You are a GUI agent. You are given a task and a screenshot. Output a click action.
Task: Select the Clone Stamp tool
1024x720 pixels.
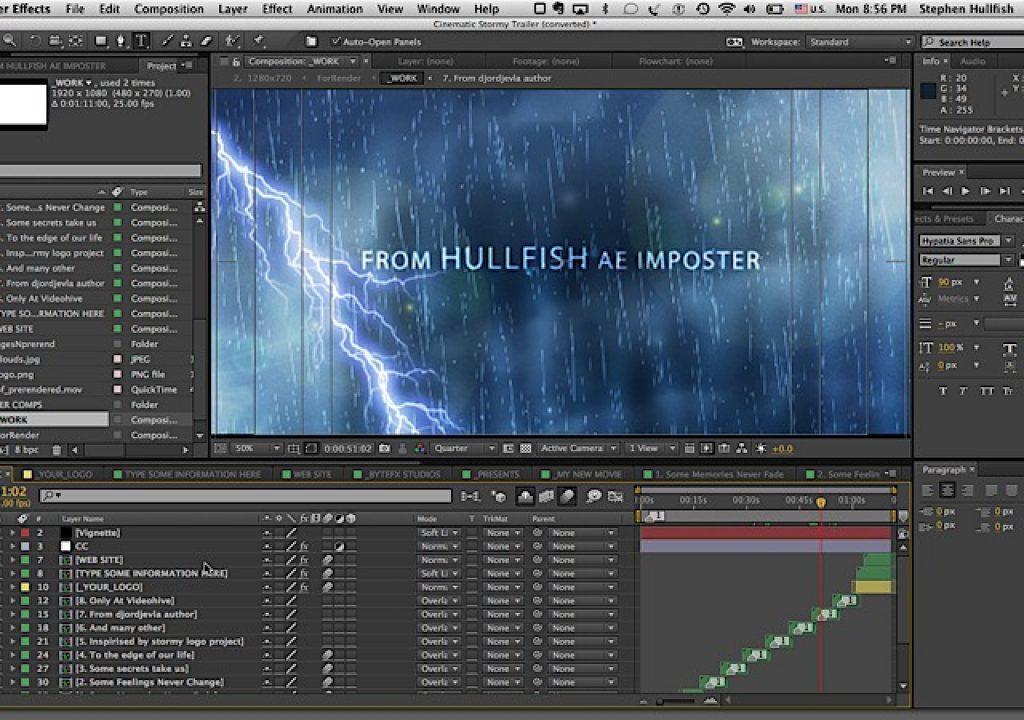(x=186, y=41)
